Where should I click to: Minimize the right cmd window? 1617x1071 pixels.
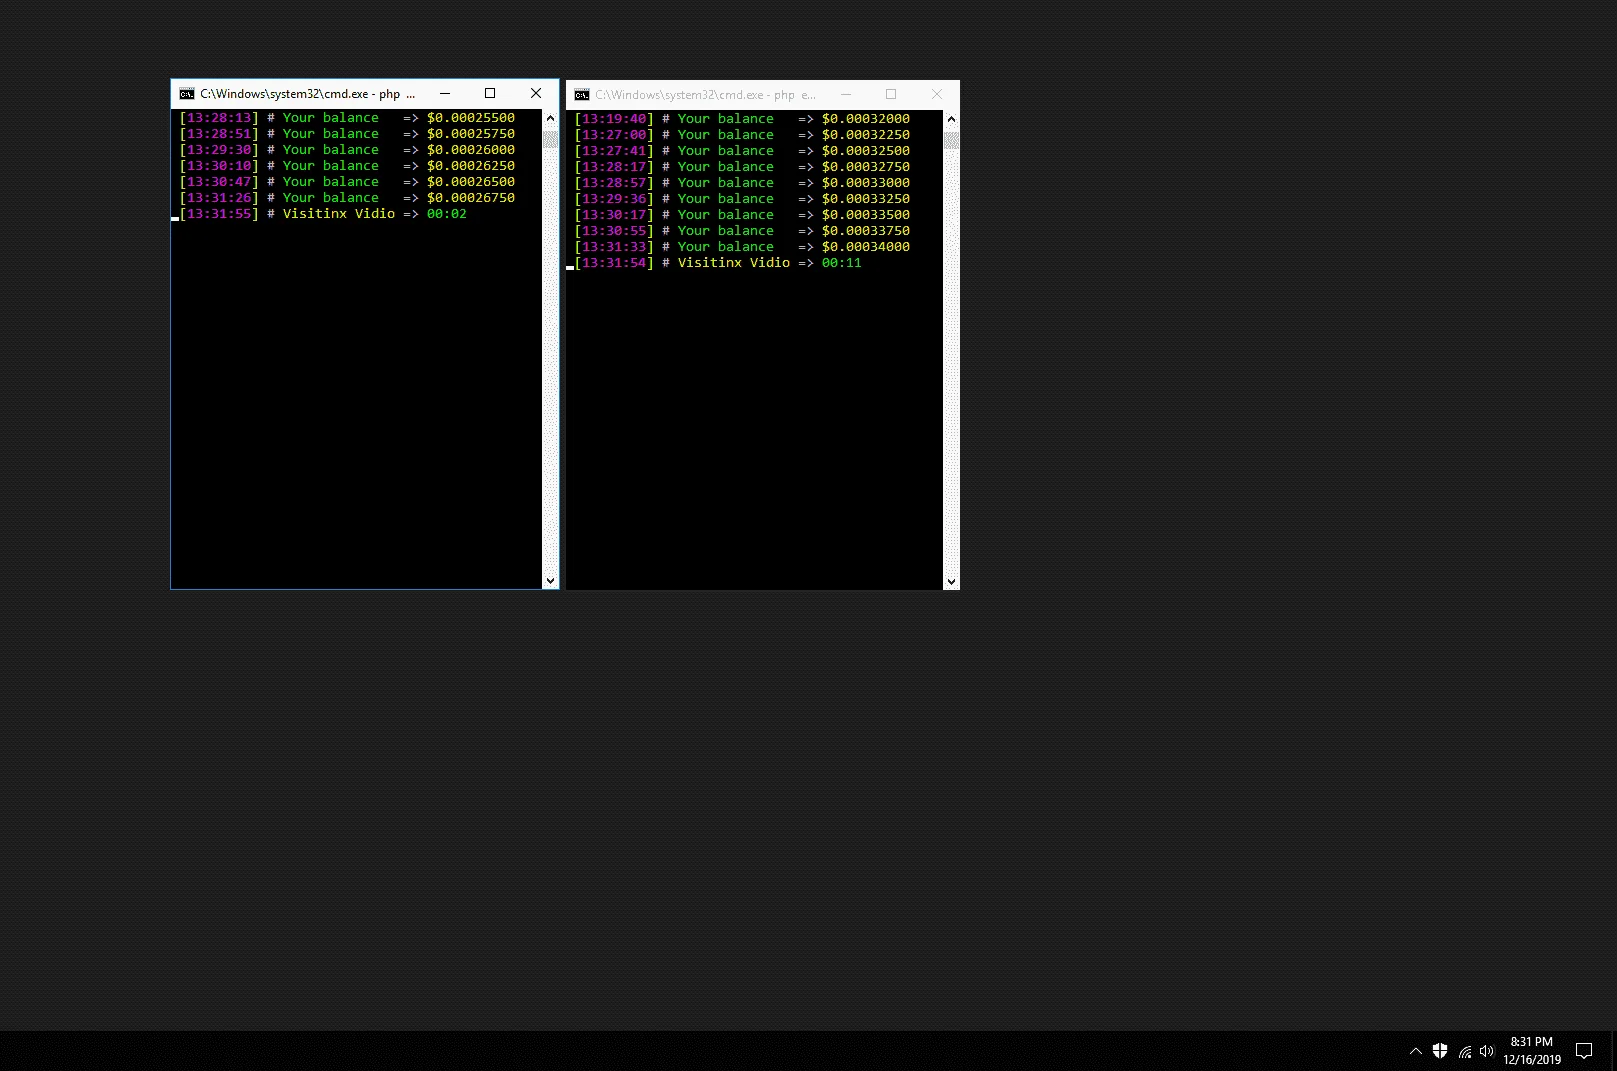846,94
